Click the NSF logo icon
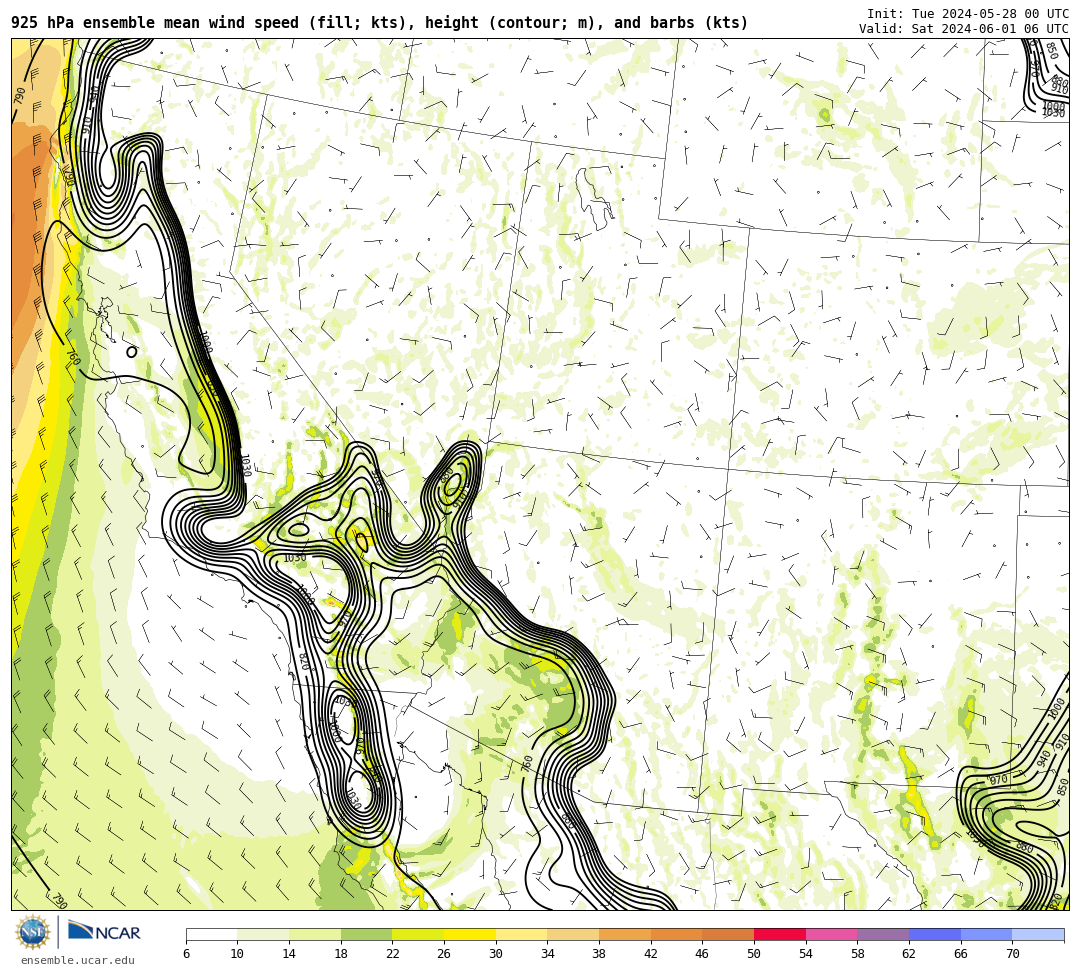This screenshot has width=1080, height=973. coord(33,932)
